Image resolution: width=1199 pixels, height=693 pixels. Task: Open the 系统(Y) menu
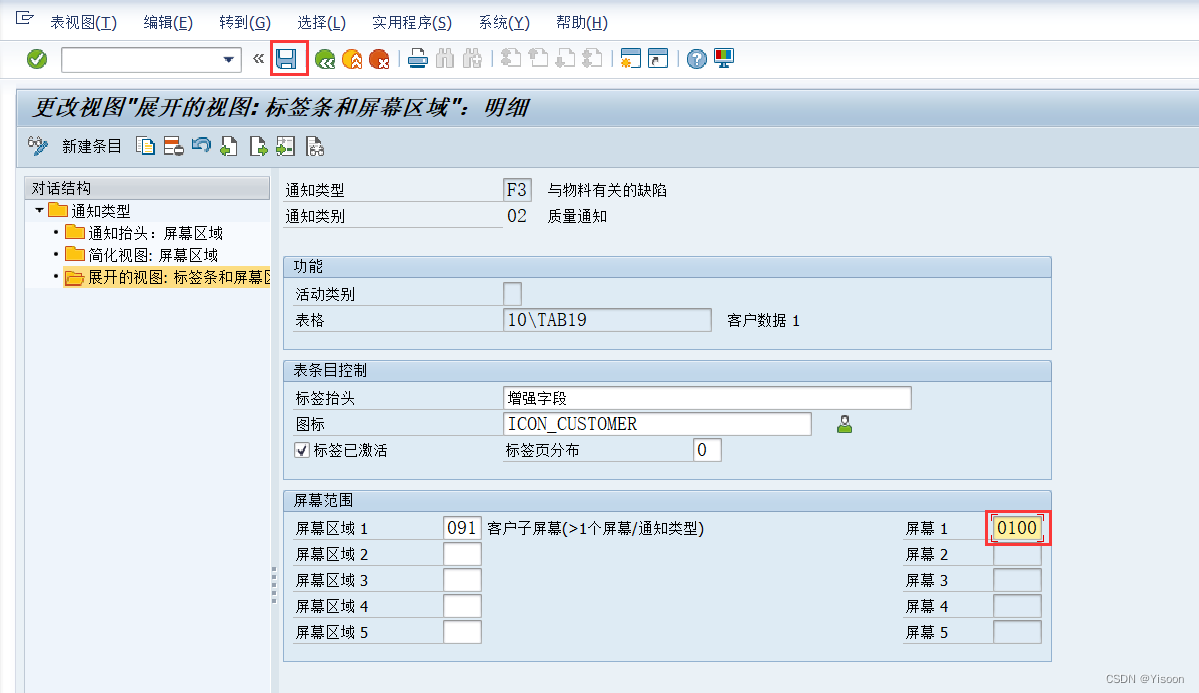coord(504,22)
